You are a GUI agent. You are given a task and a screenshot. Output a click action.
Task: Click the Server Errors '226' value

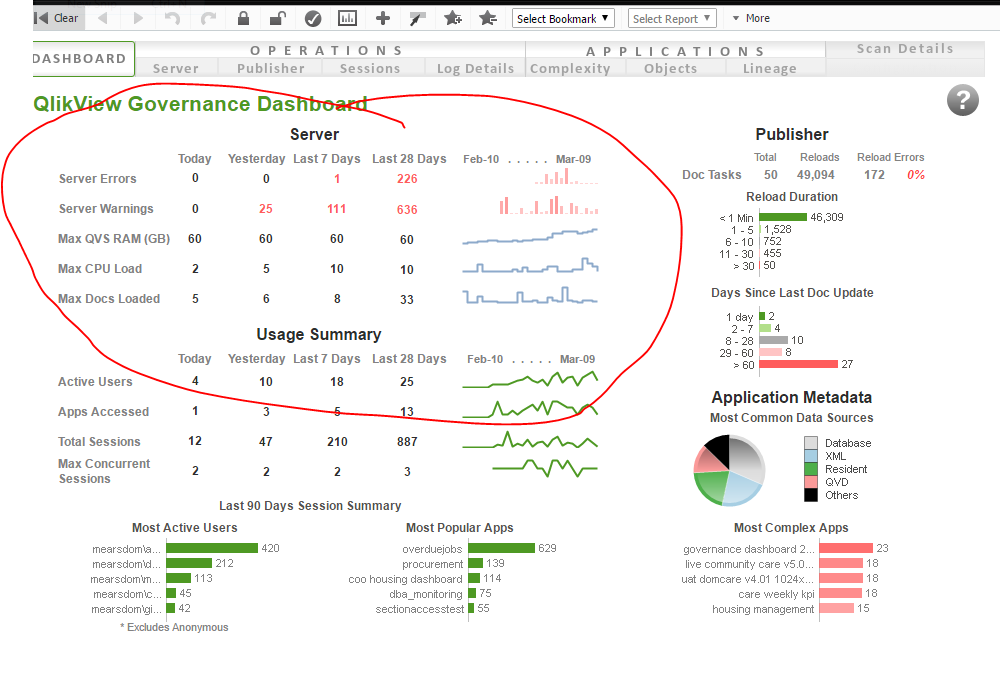click(x=407, y=179)
